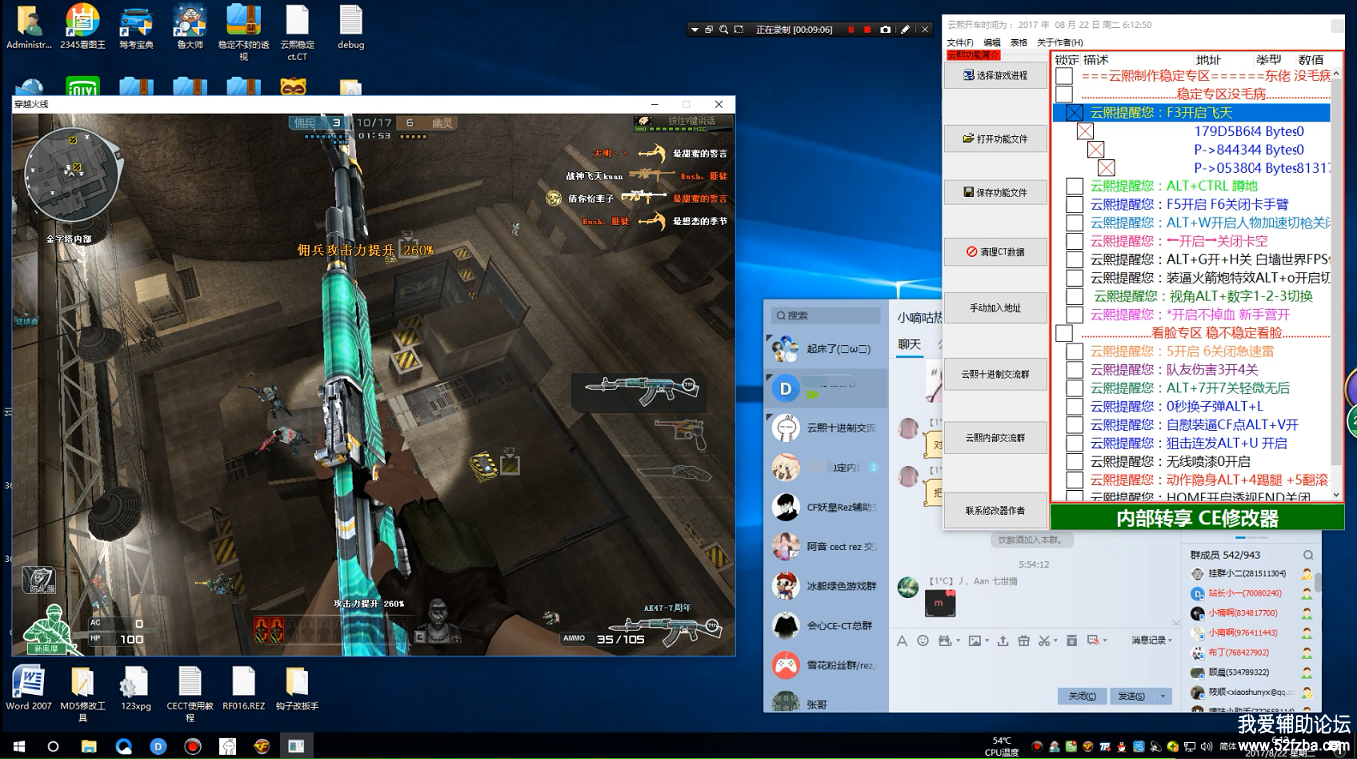Check the 0秒换子弹ALT+L checkbox
Image resolution: width=1357 pixels, height=759 pixels.
(1074, 406)
